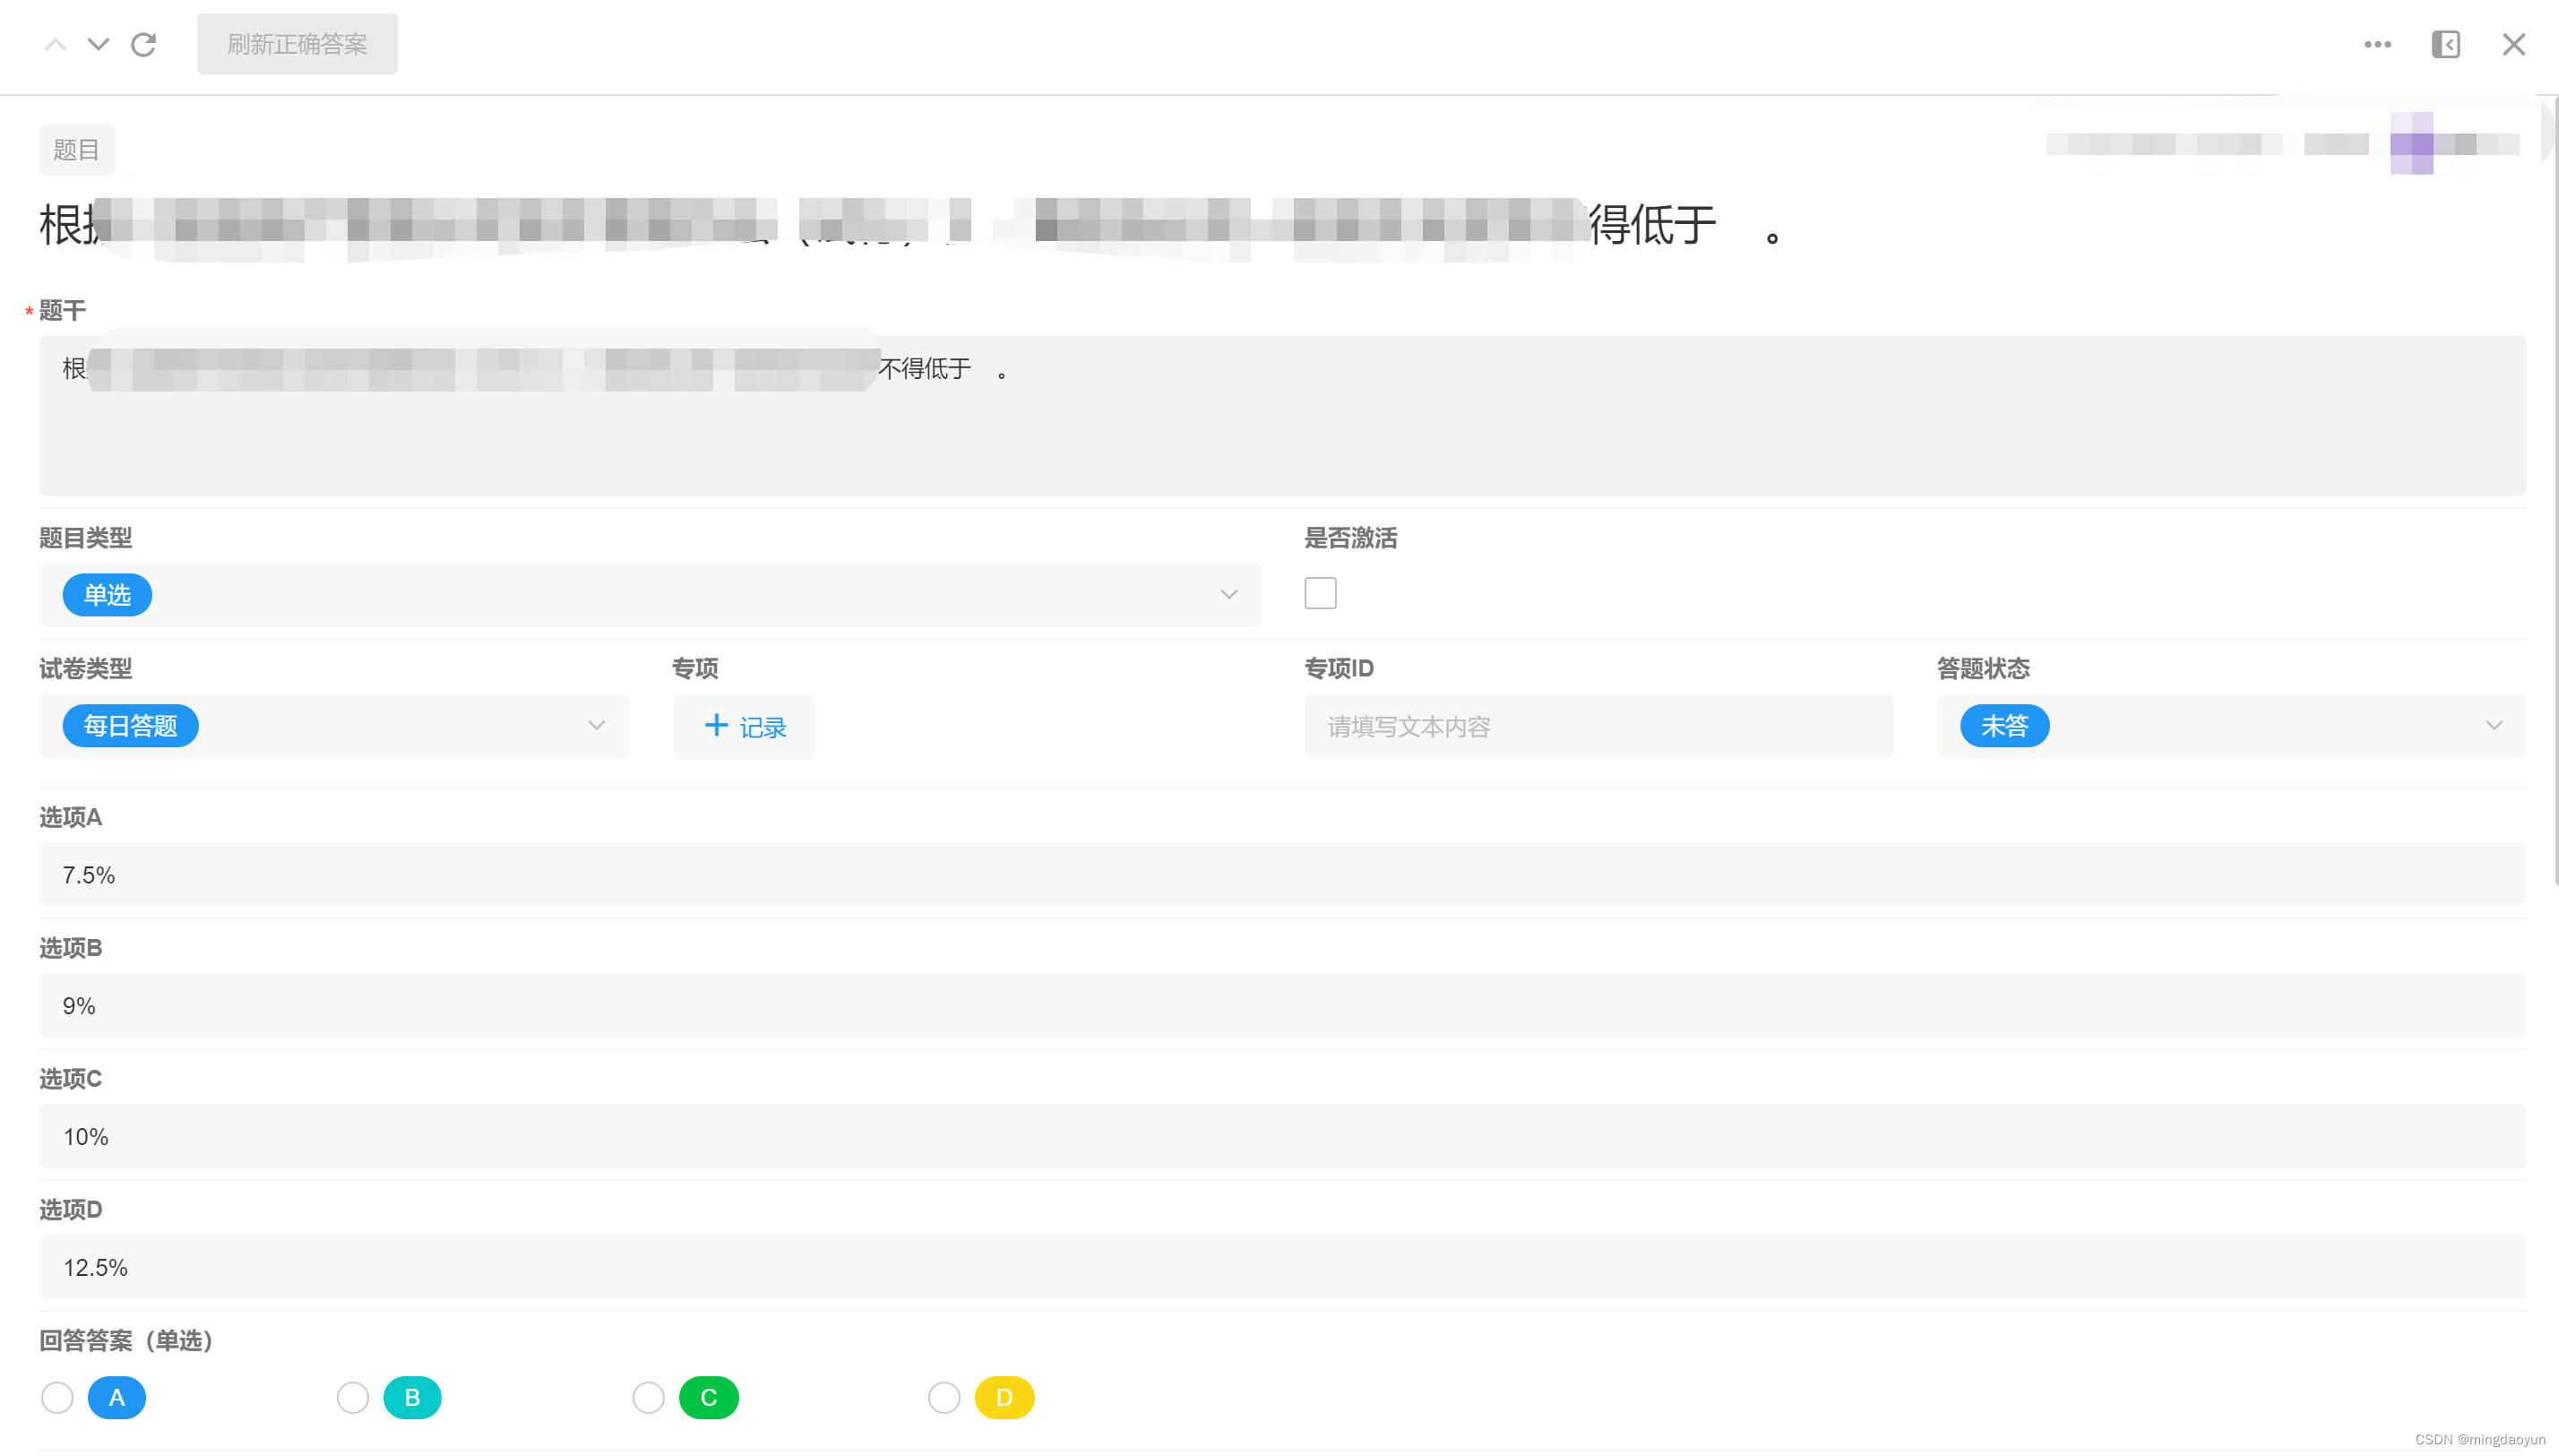Select answer C radio button

648,1398
